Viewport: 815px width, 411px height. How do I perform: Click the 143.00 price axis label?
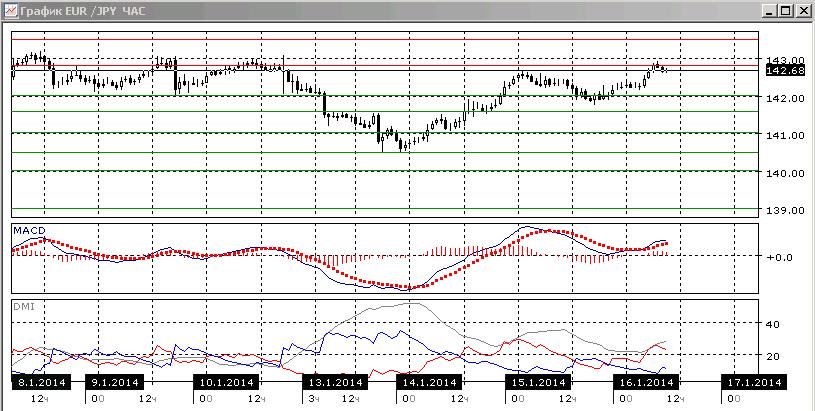pos(785,60)
